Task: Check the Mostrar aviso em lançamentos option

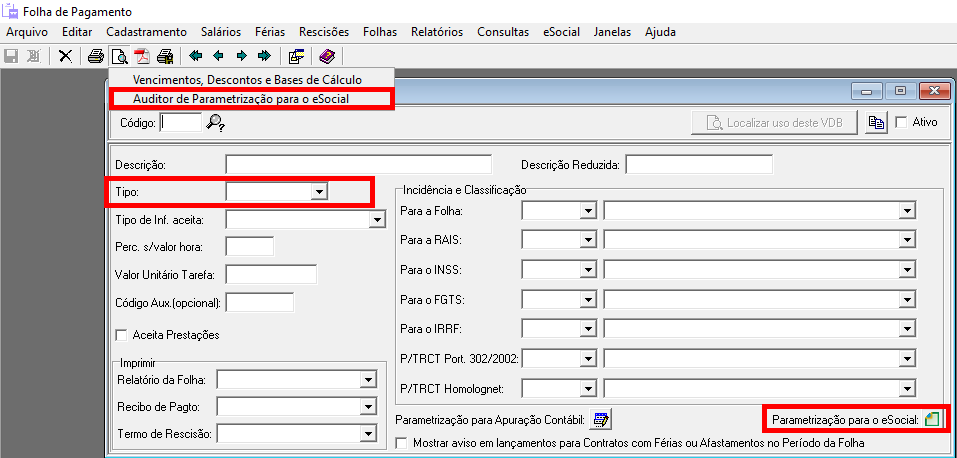Action: pos(403,442)
